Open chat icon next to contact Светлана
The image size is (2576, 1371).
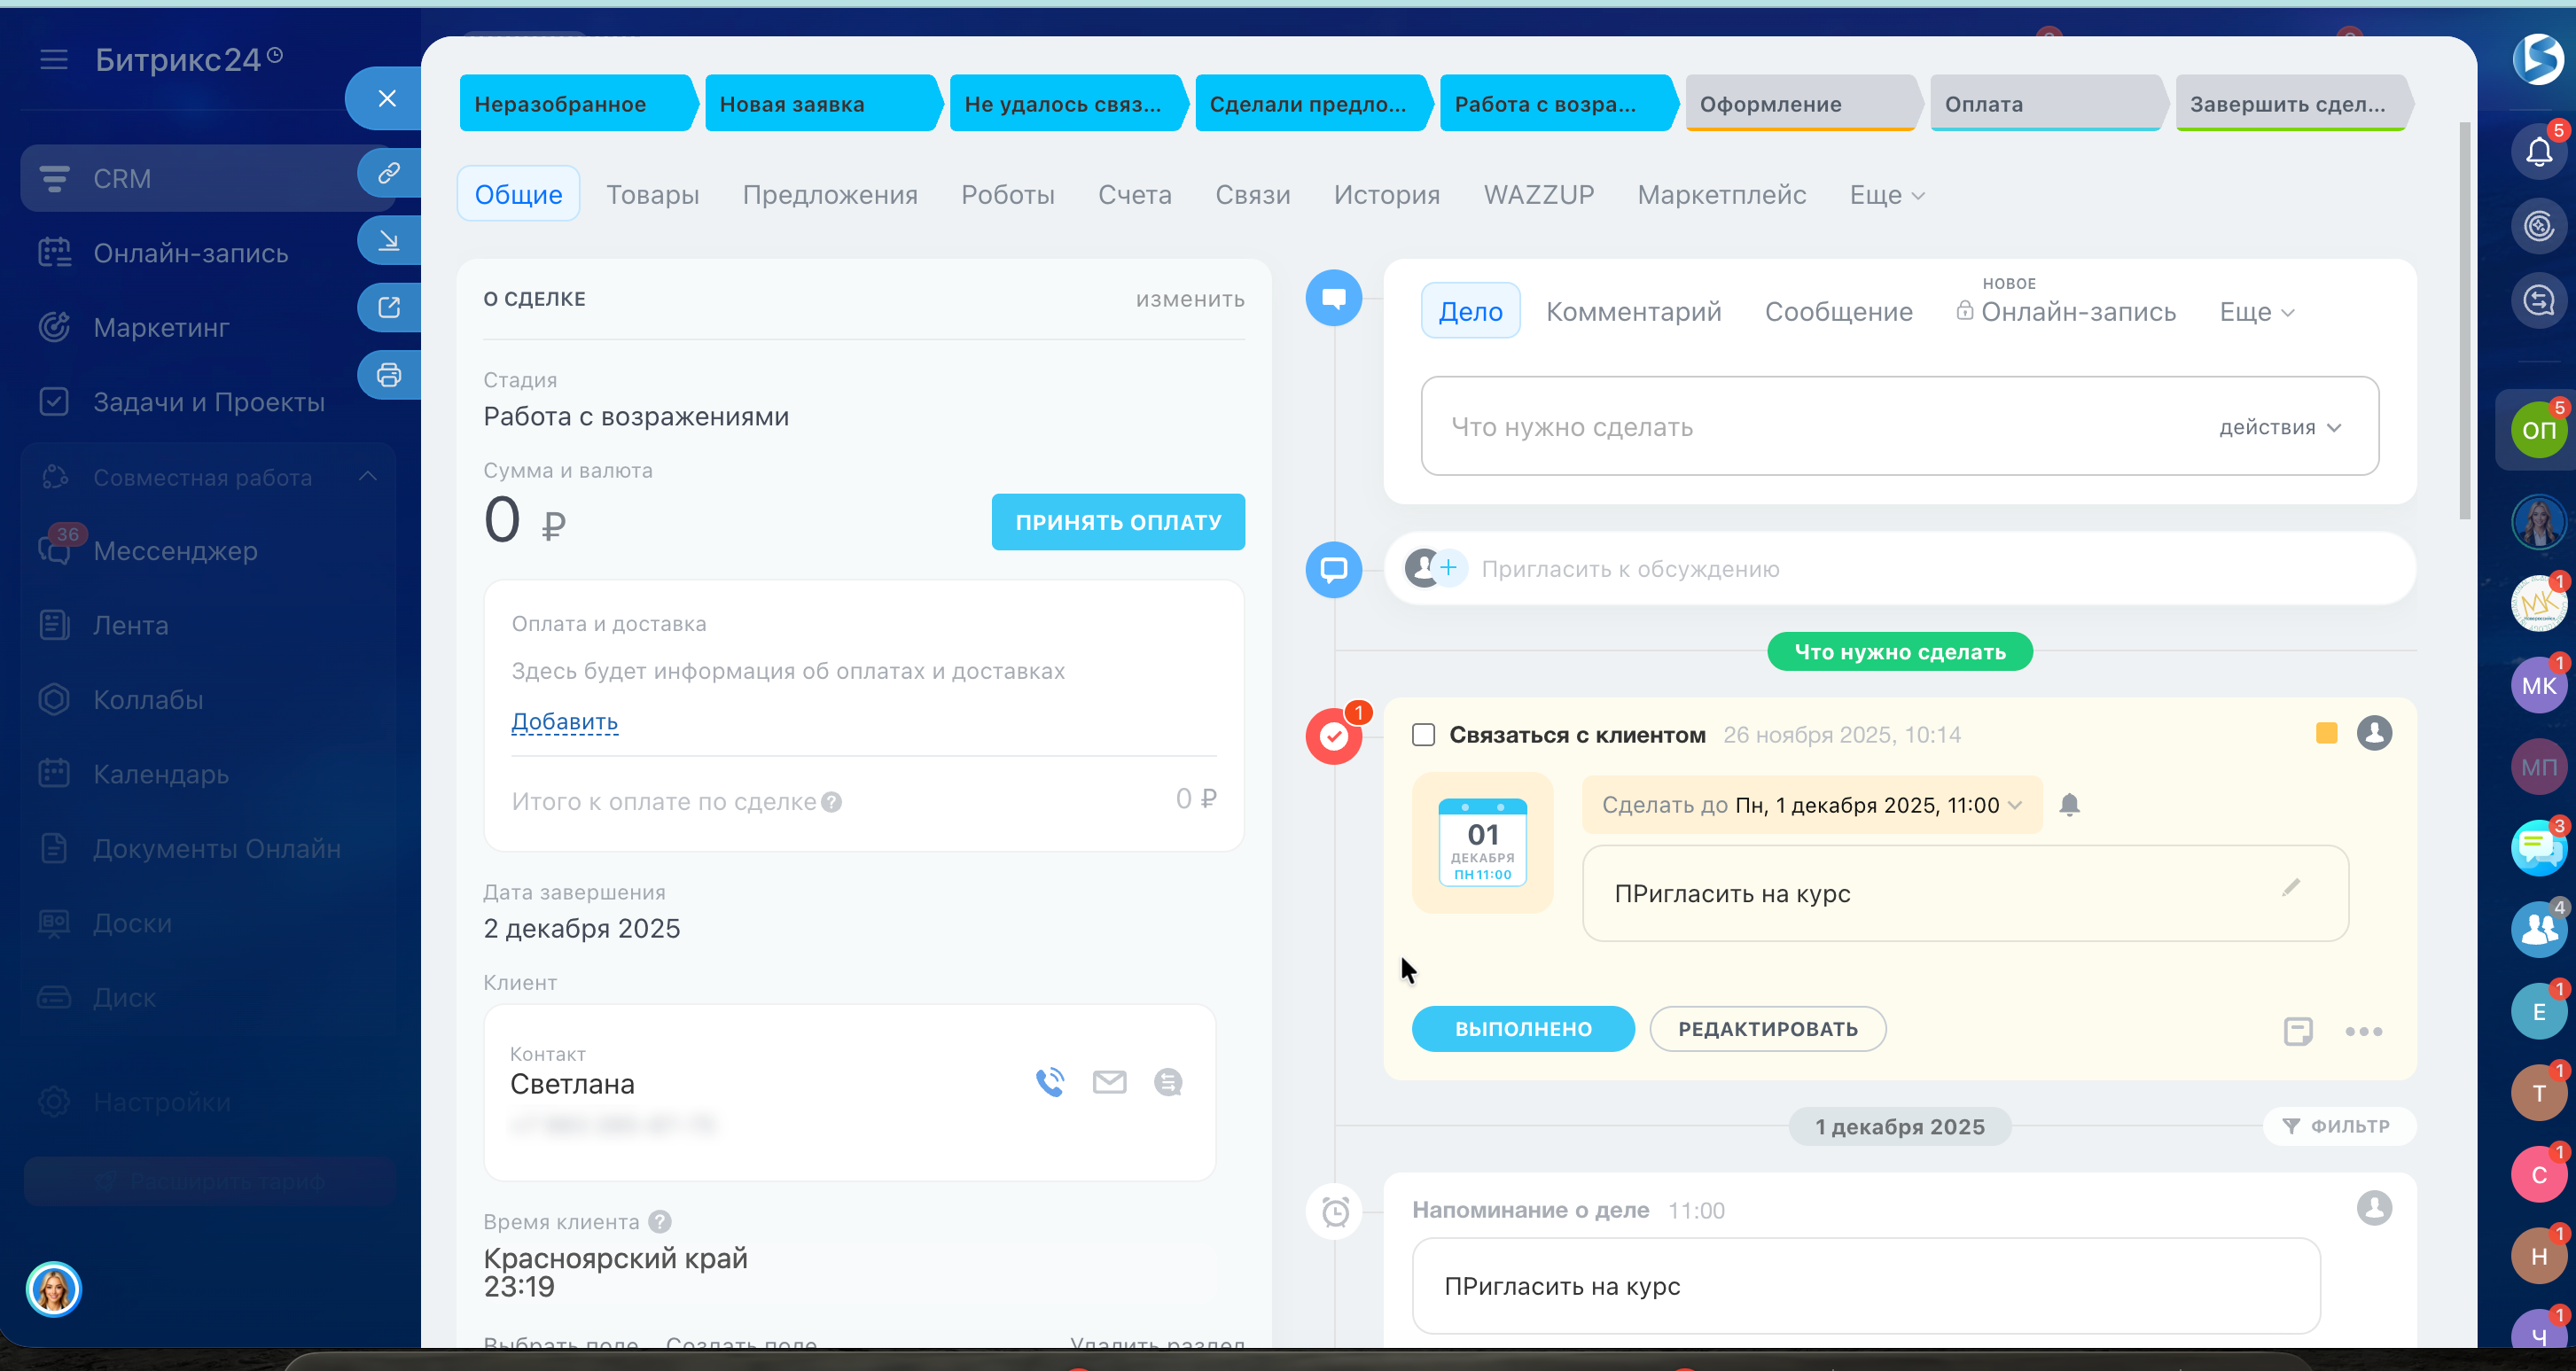[1167, 1082]
